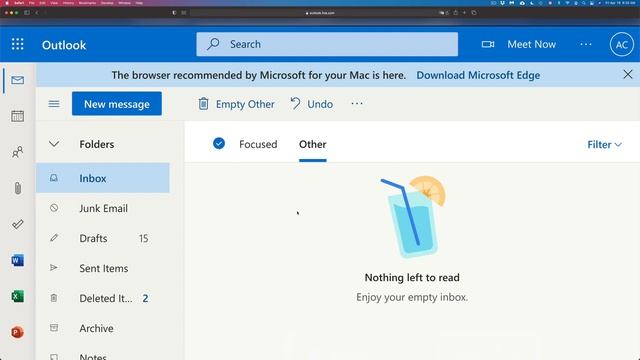640x360 pixels.
Task: Click inside the Search field
Action: [x=327, y=44]
